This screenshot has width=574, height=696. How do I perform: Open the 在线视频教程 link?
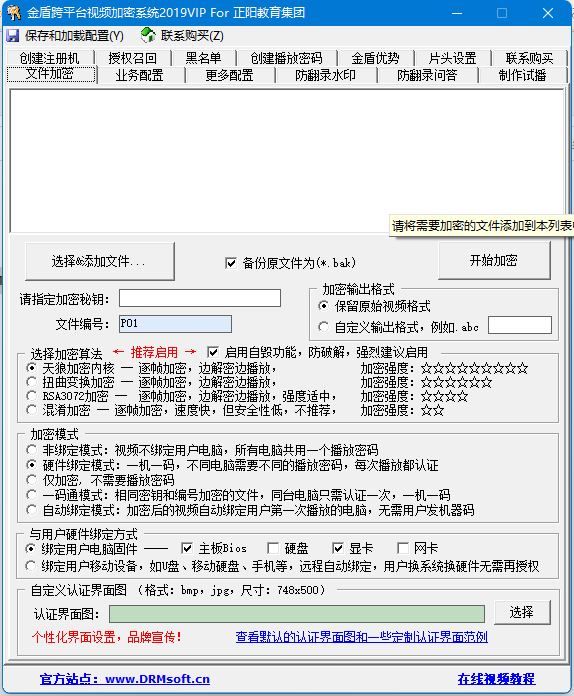(x=496, y=679)
